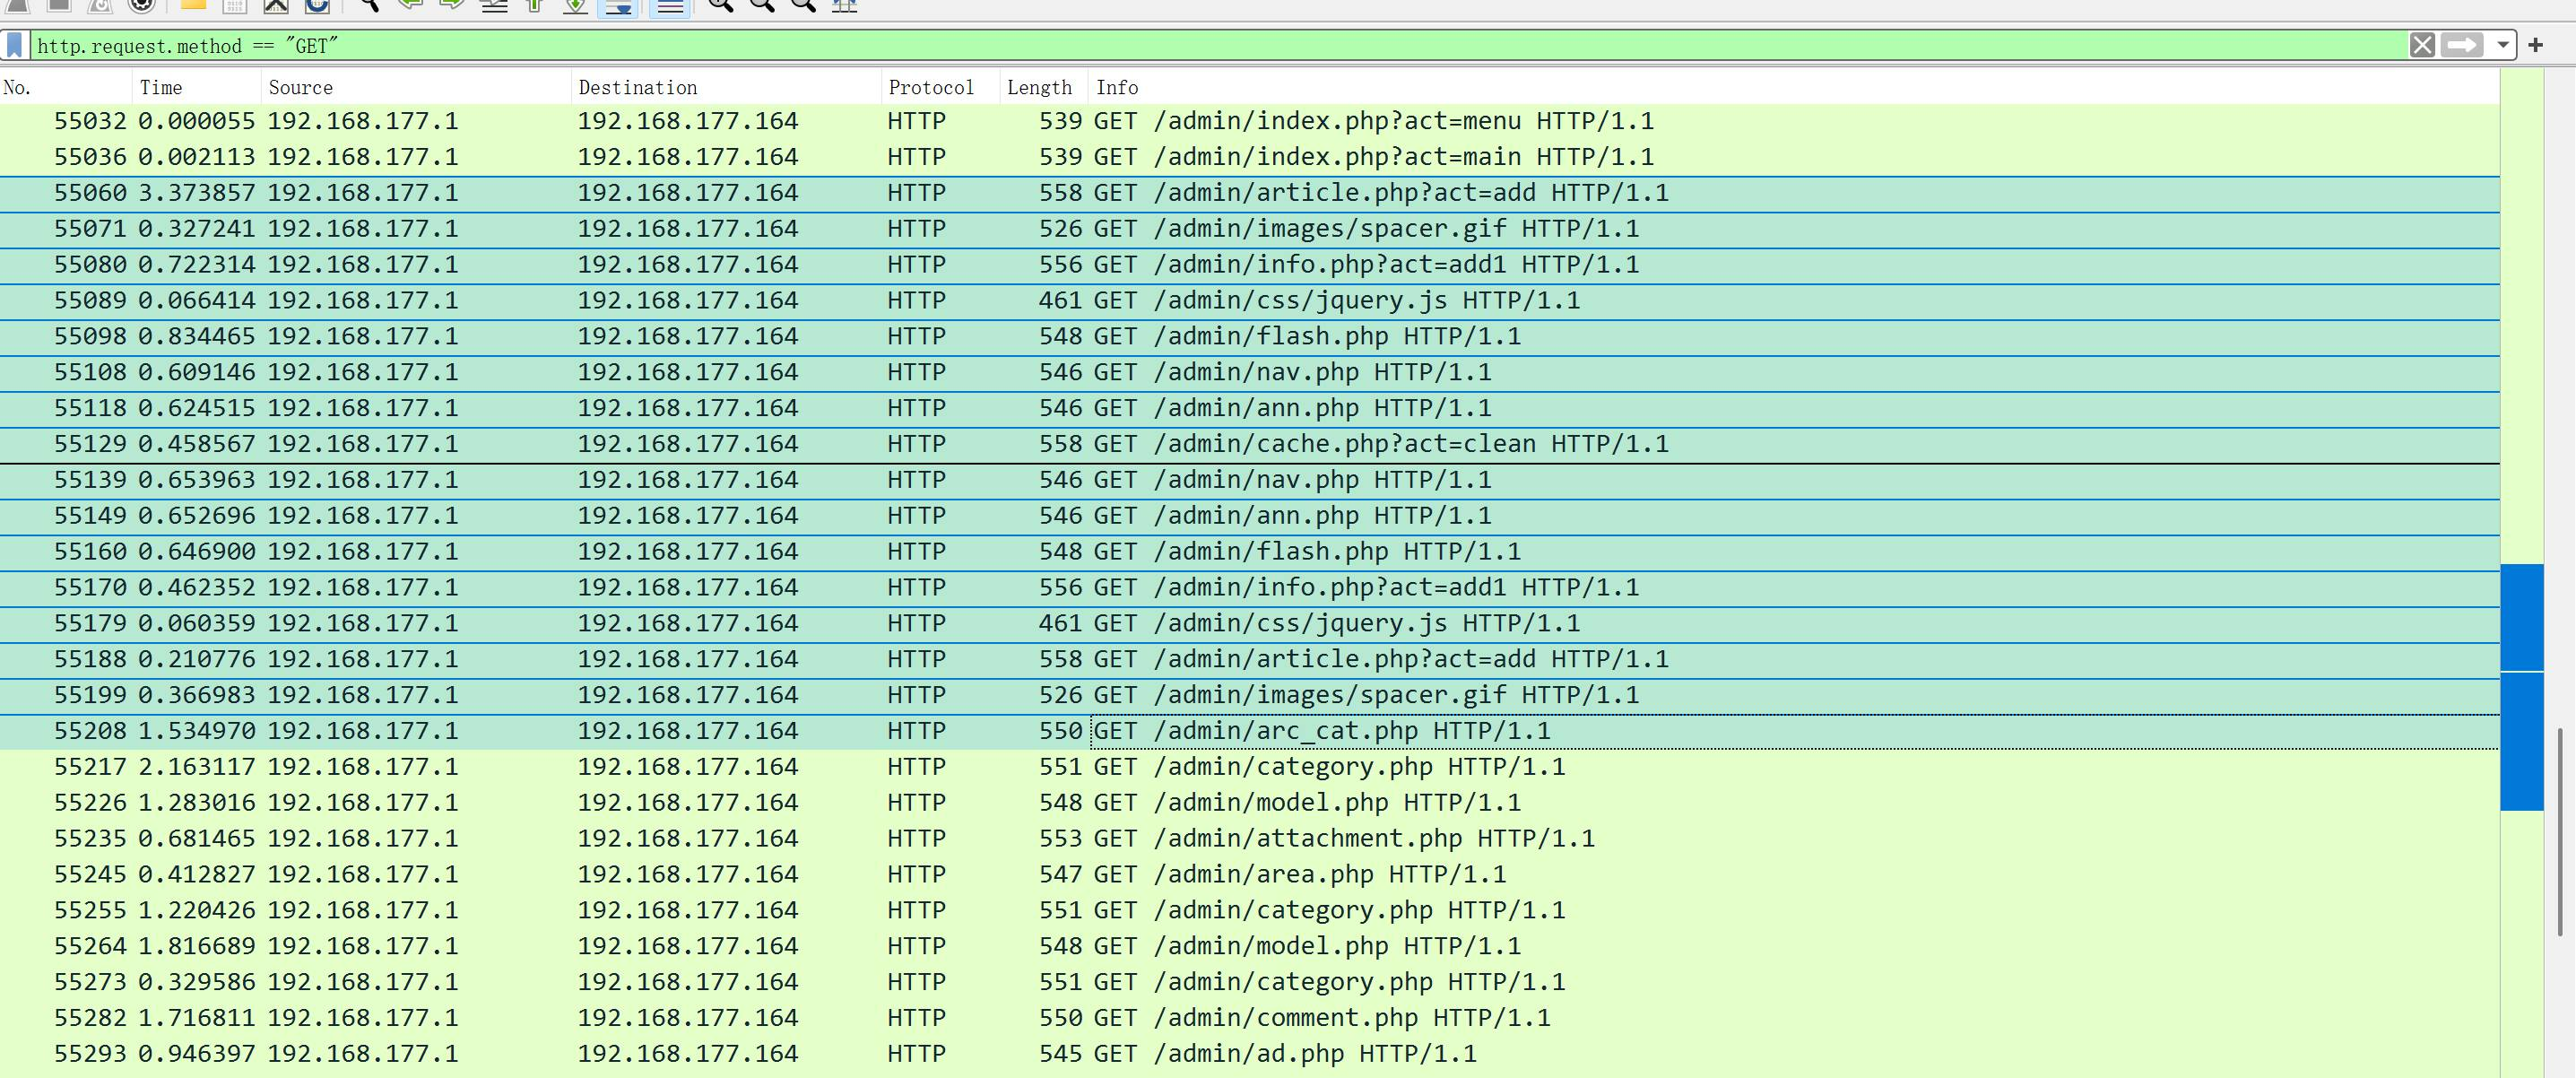Select packet 55098 flash.php request
The width and height of the screenshot is (2576, 1078).
pos(1250,337)
